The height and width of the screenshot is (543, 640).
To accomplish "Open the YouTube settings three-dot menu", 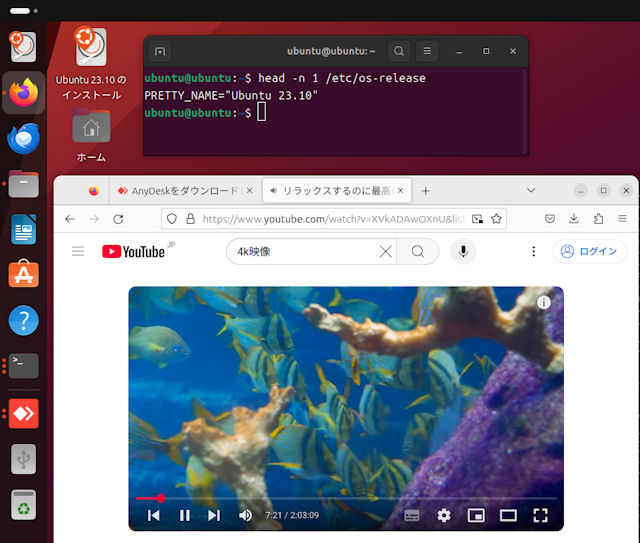I will (533, 251).
